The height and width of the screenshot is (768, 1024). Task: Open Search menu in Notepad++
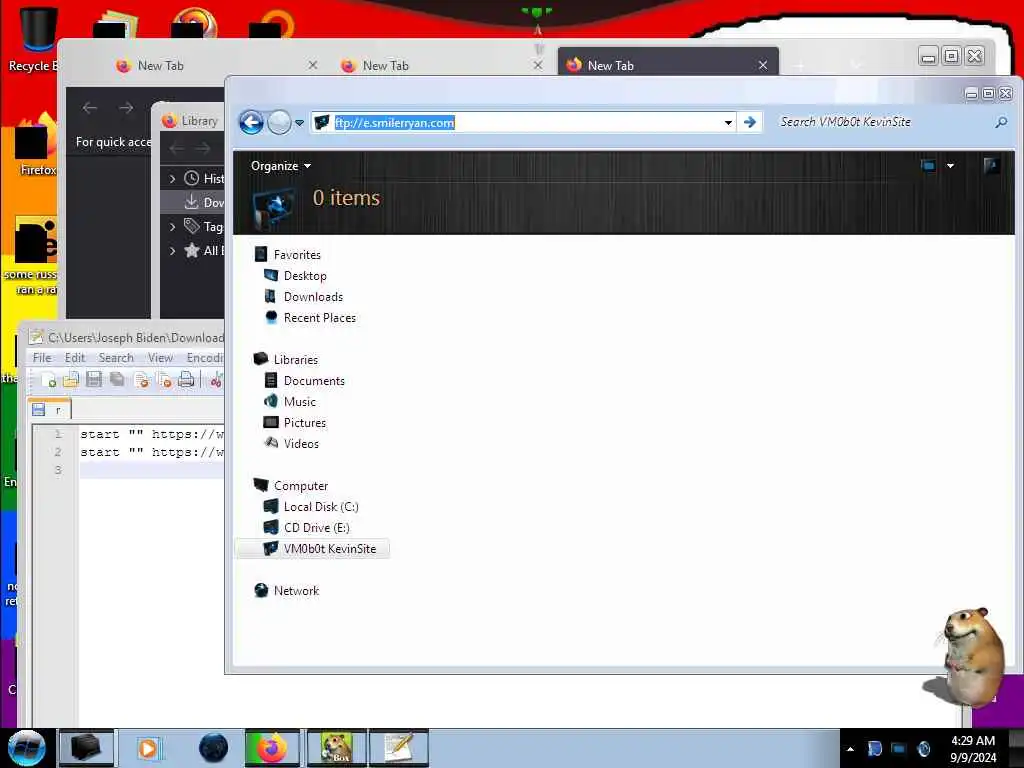116,358
